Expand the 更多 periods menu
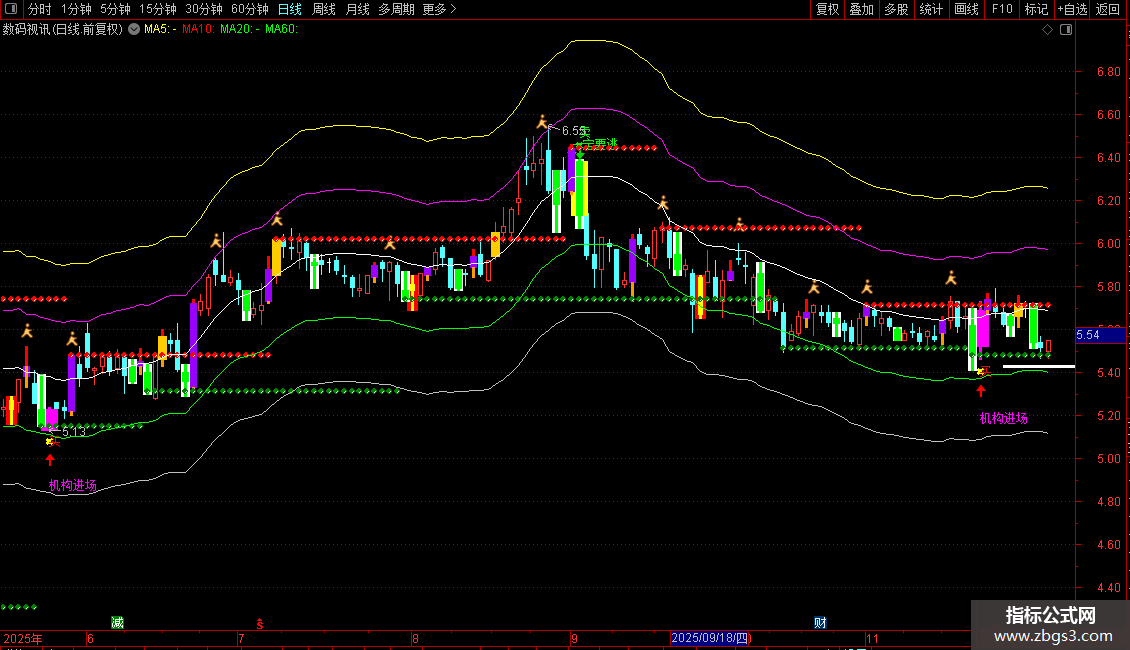The image size is (1130, 650). pos(439,10)
